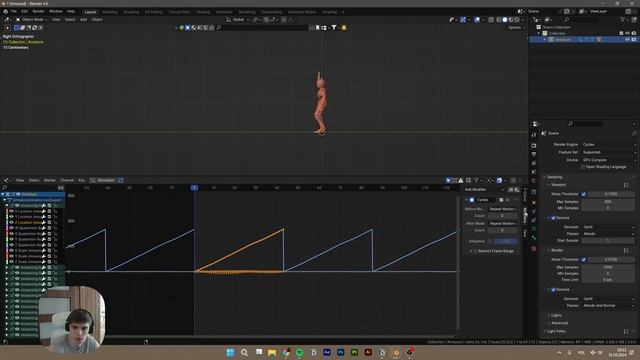Toggle X-ray mode in the viewport
Image resolution: width=640 pixels, height=360 pixels.
(x=491, y=20)
